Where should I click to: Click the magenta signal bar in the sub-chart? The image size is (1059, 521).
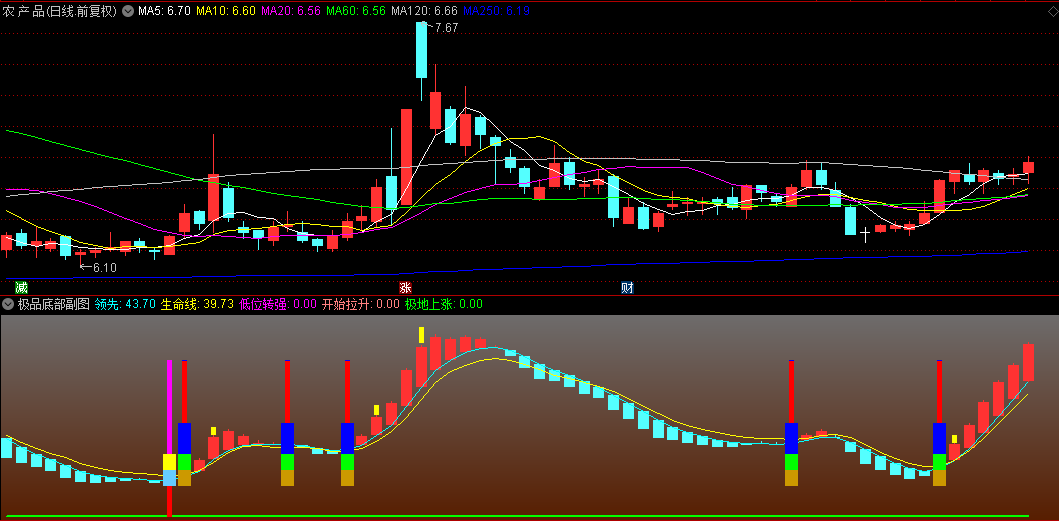(x=170, y=407)
